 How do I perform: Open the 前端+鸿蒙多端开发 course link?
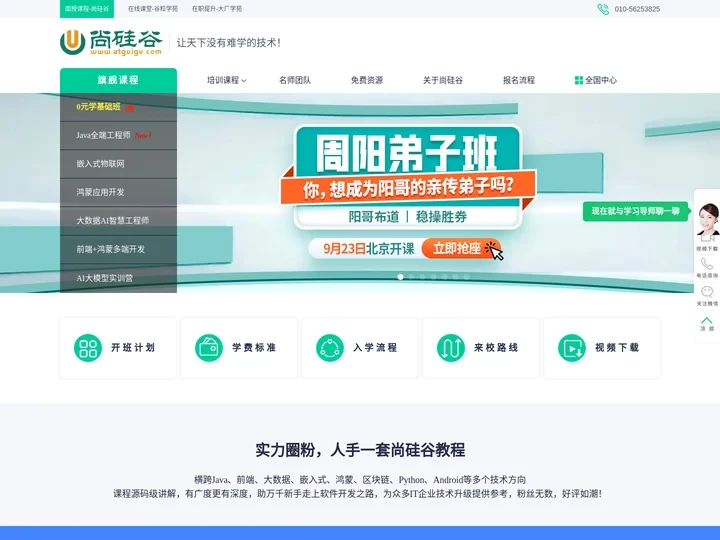(110, 249)
